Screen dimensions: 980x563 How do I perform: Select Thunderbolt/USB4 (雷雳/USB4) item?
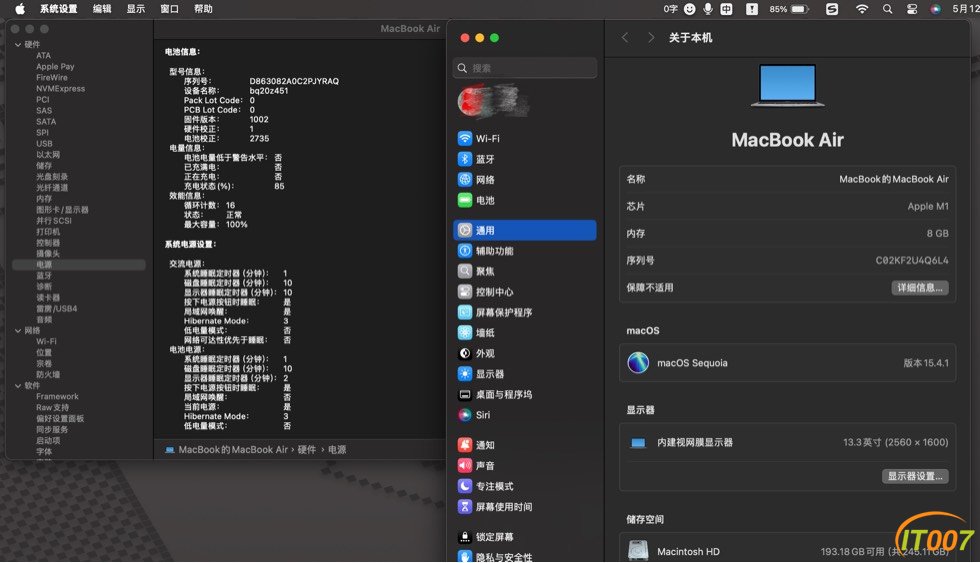pos(56,309)
